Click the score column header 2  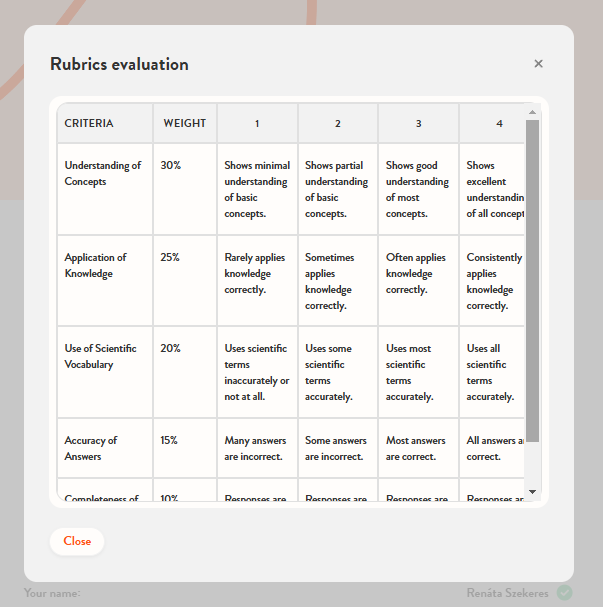tap(338, 124)
